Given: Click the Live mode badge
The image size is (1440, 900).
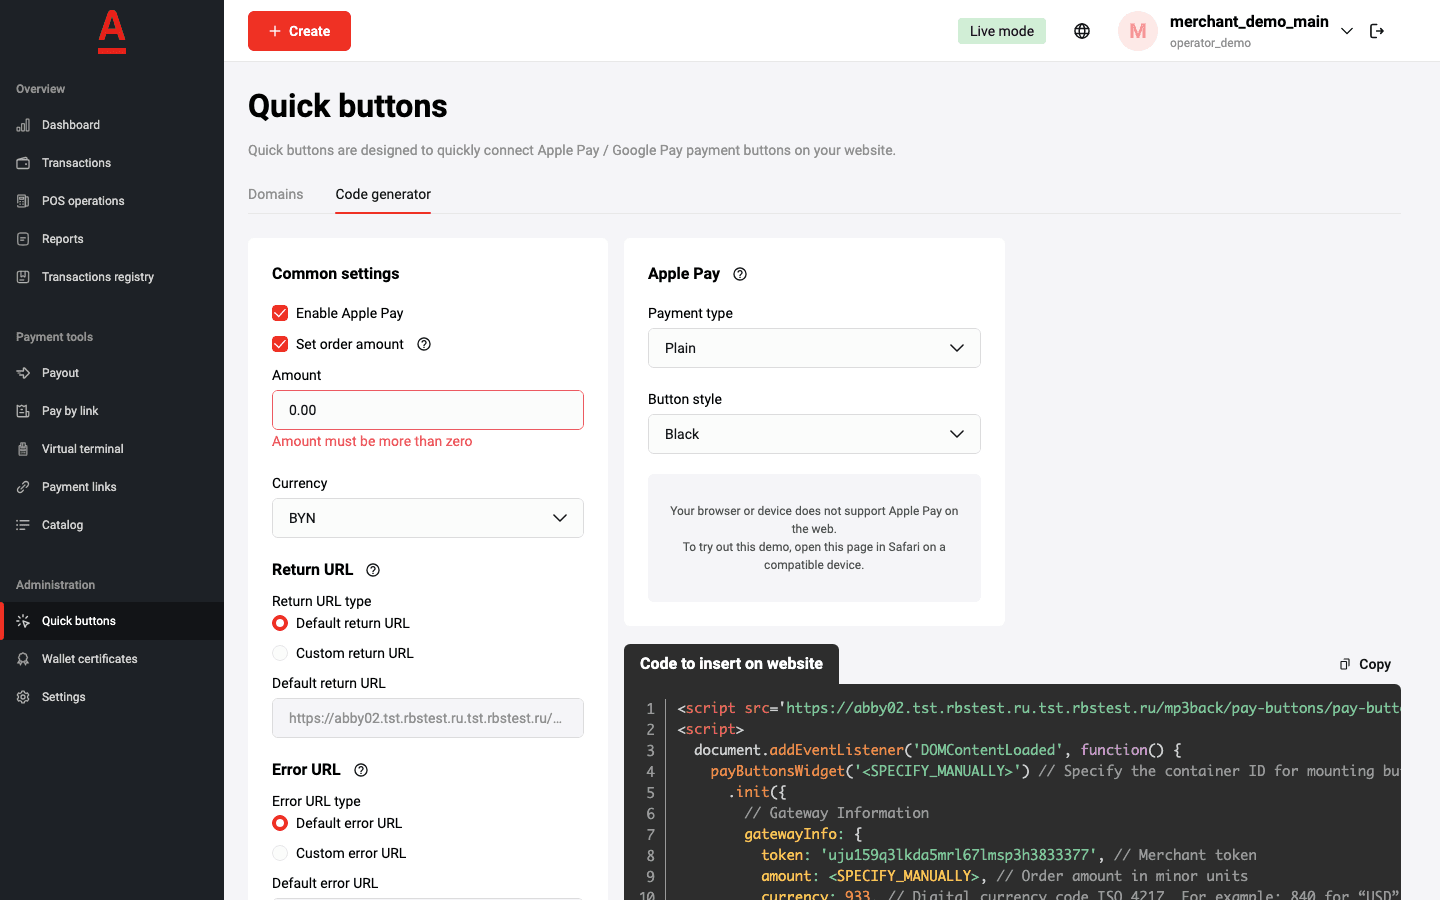Looking at the screenshot, I should click(1002, 31).
